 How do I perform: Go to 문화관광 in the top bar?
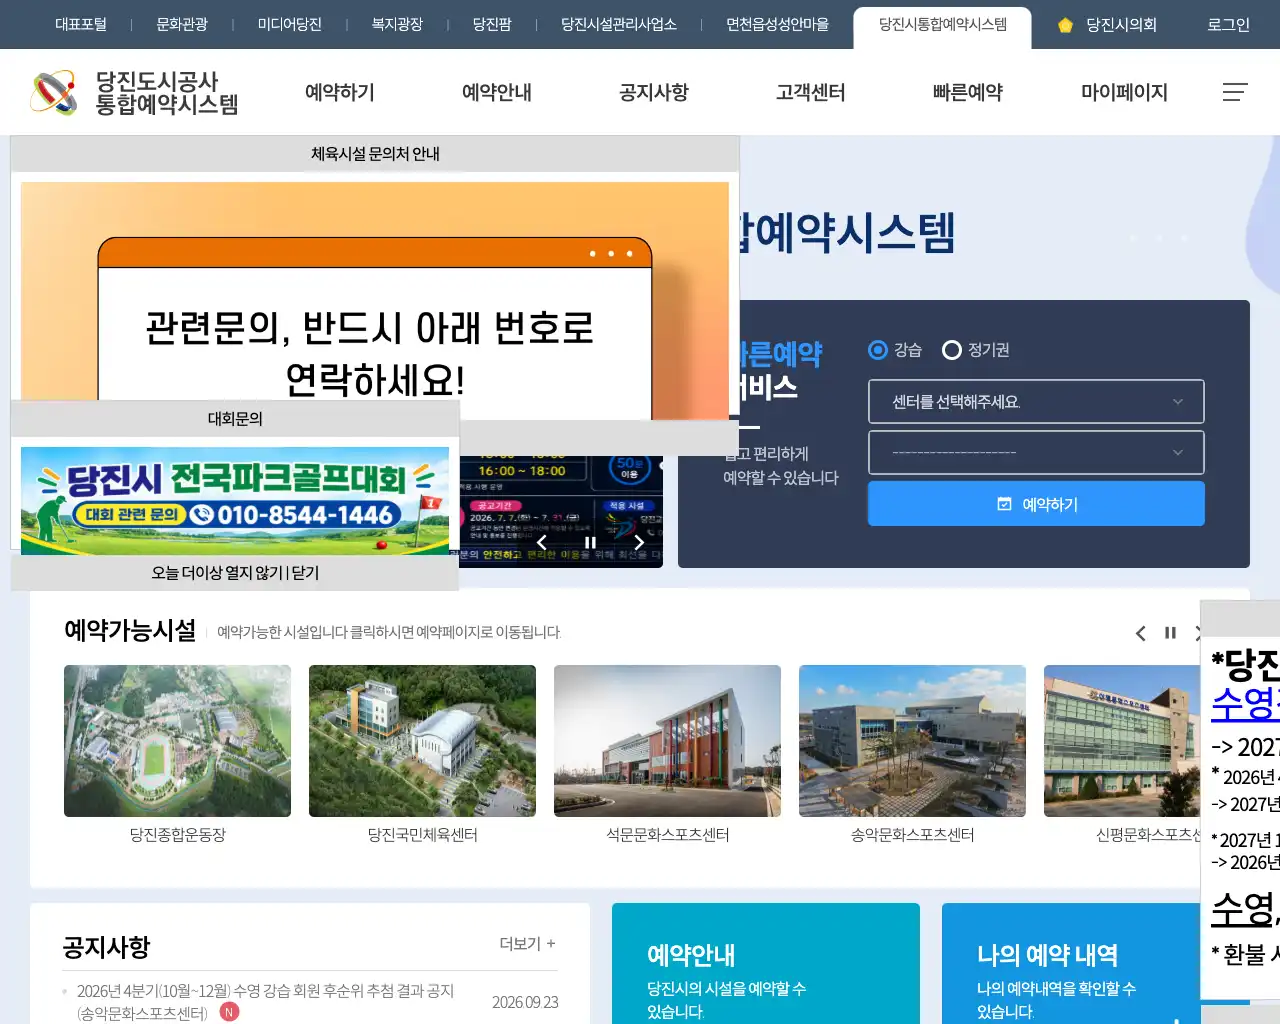pos(182,25)
